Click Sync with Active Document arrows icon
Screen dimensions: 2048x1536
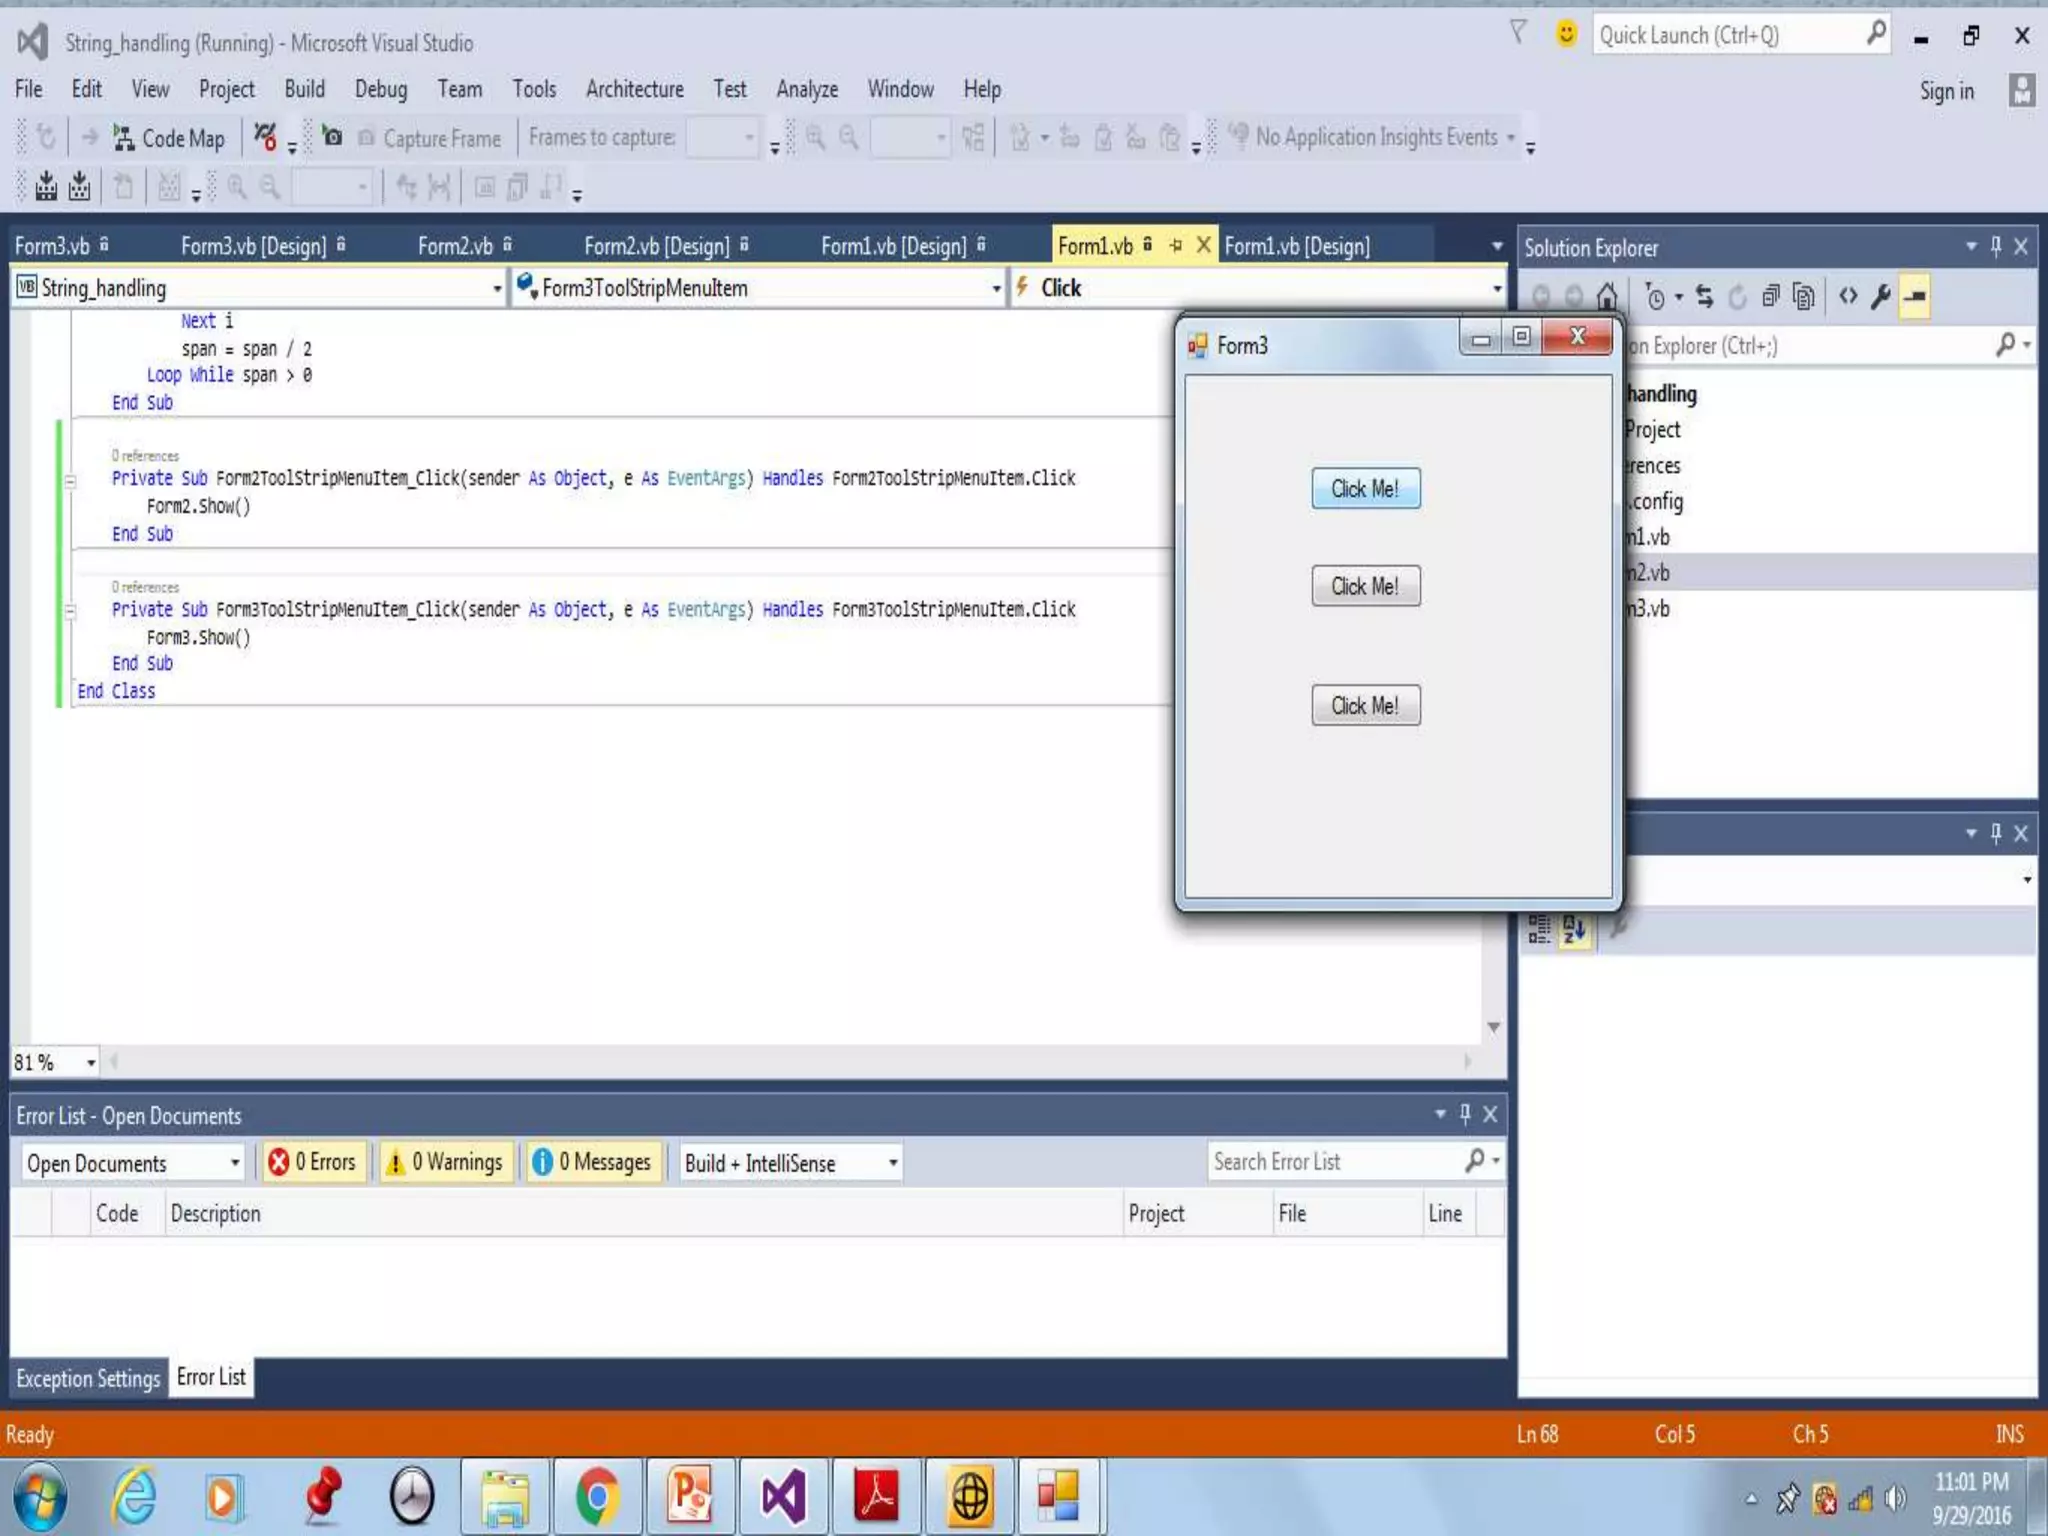[1704, 297]
